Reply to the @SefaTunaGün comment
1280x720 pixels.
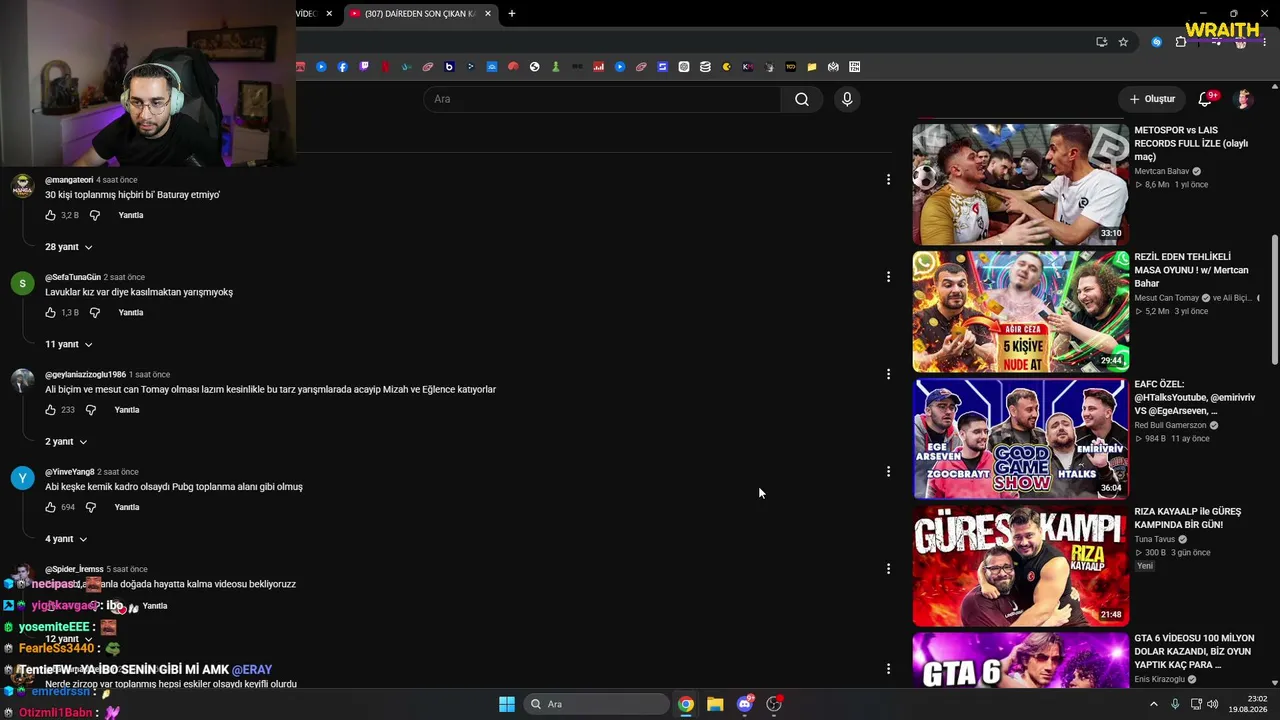pos(131,312)
